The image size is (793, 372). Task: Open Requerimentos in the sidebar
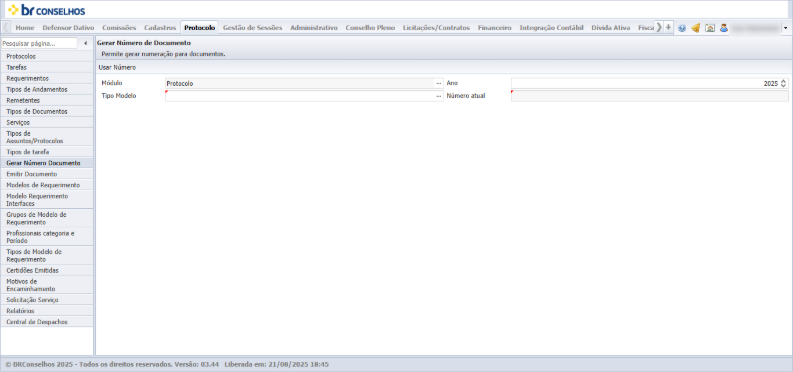click(x=47, y=78)
